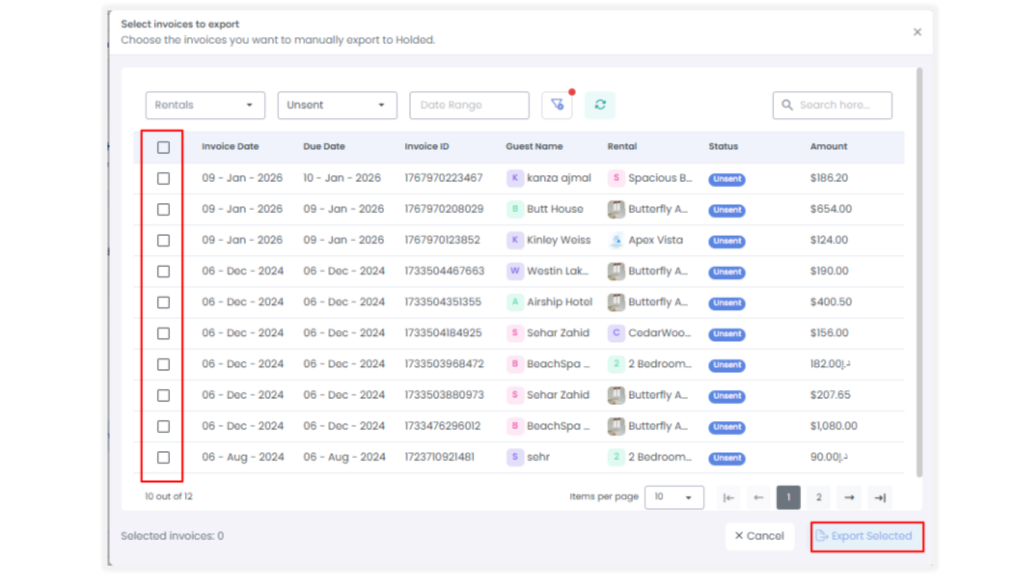Screen dimensions: 1024x576
Task: Click CedarWoo rental icon
Action: click(616, 333)
